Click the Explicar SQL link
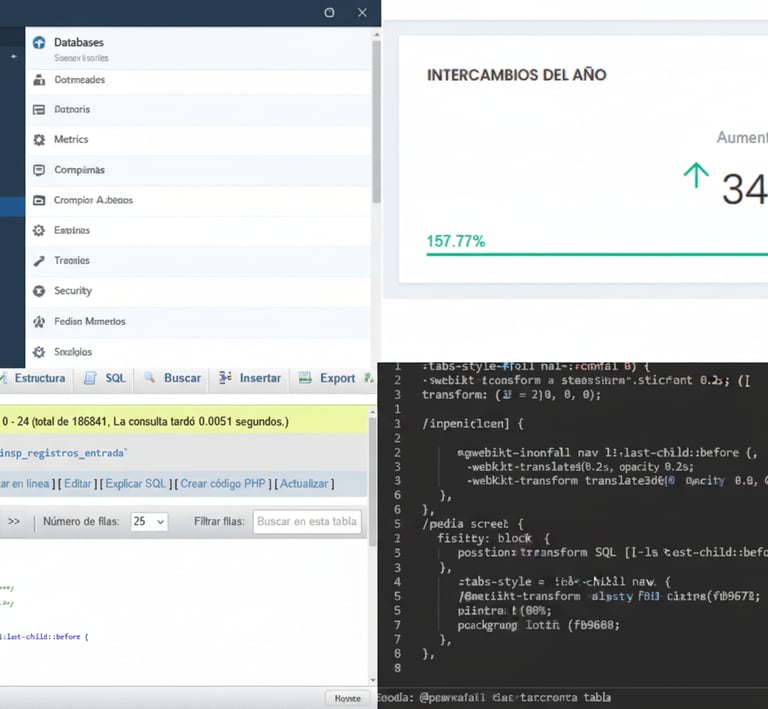The width and height of the screenshot is (768, 709). click(135, 484)
